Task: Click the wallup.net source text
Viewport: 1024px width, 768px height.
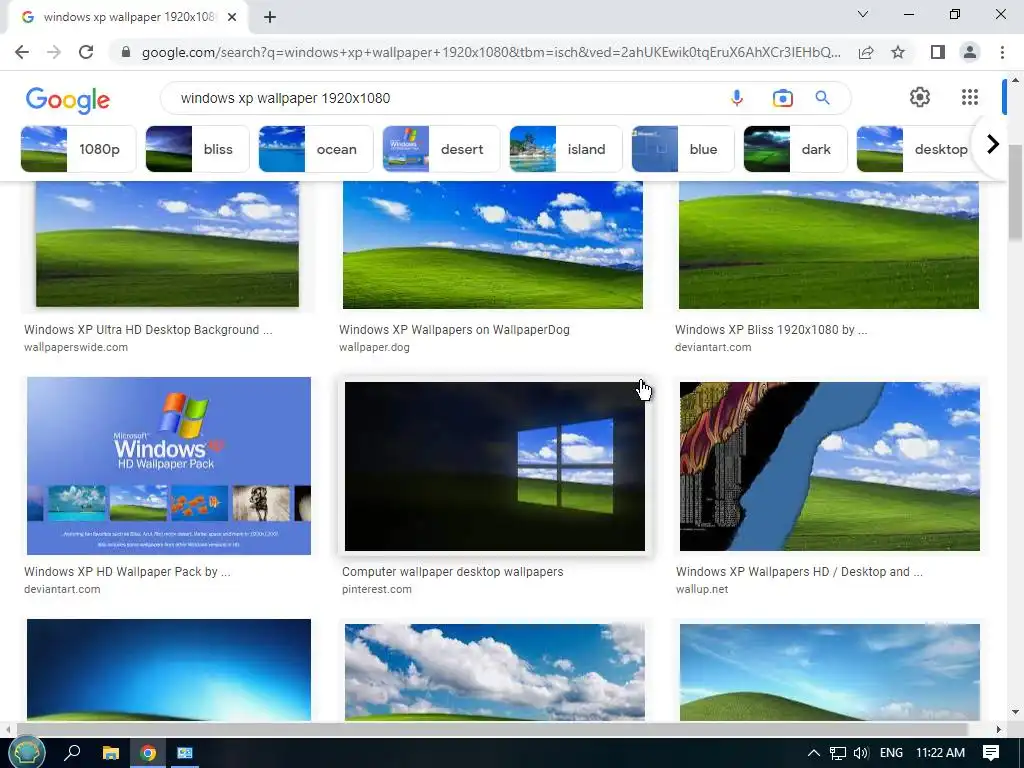Action: point(702,589)
